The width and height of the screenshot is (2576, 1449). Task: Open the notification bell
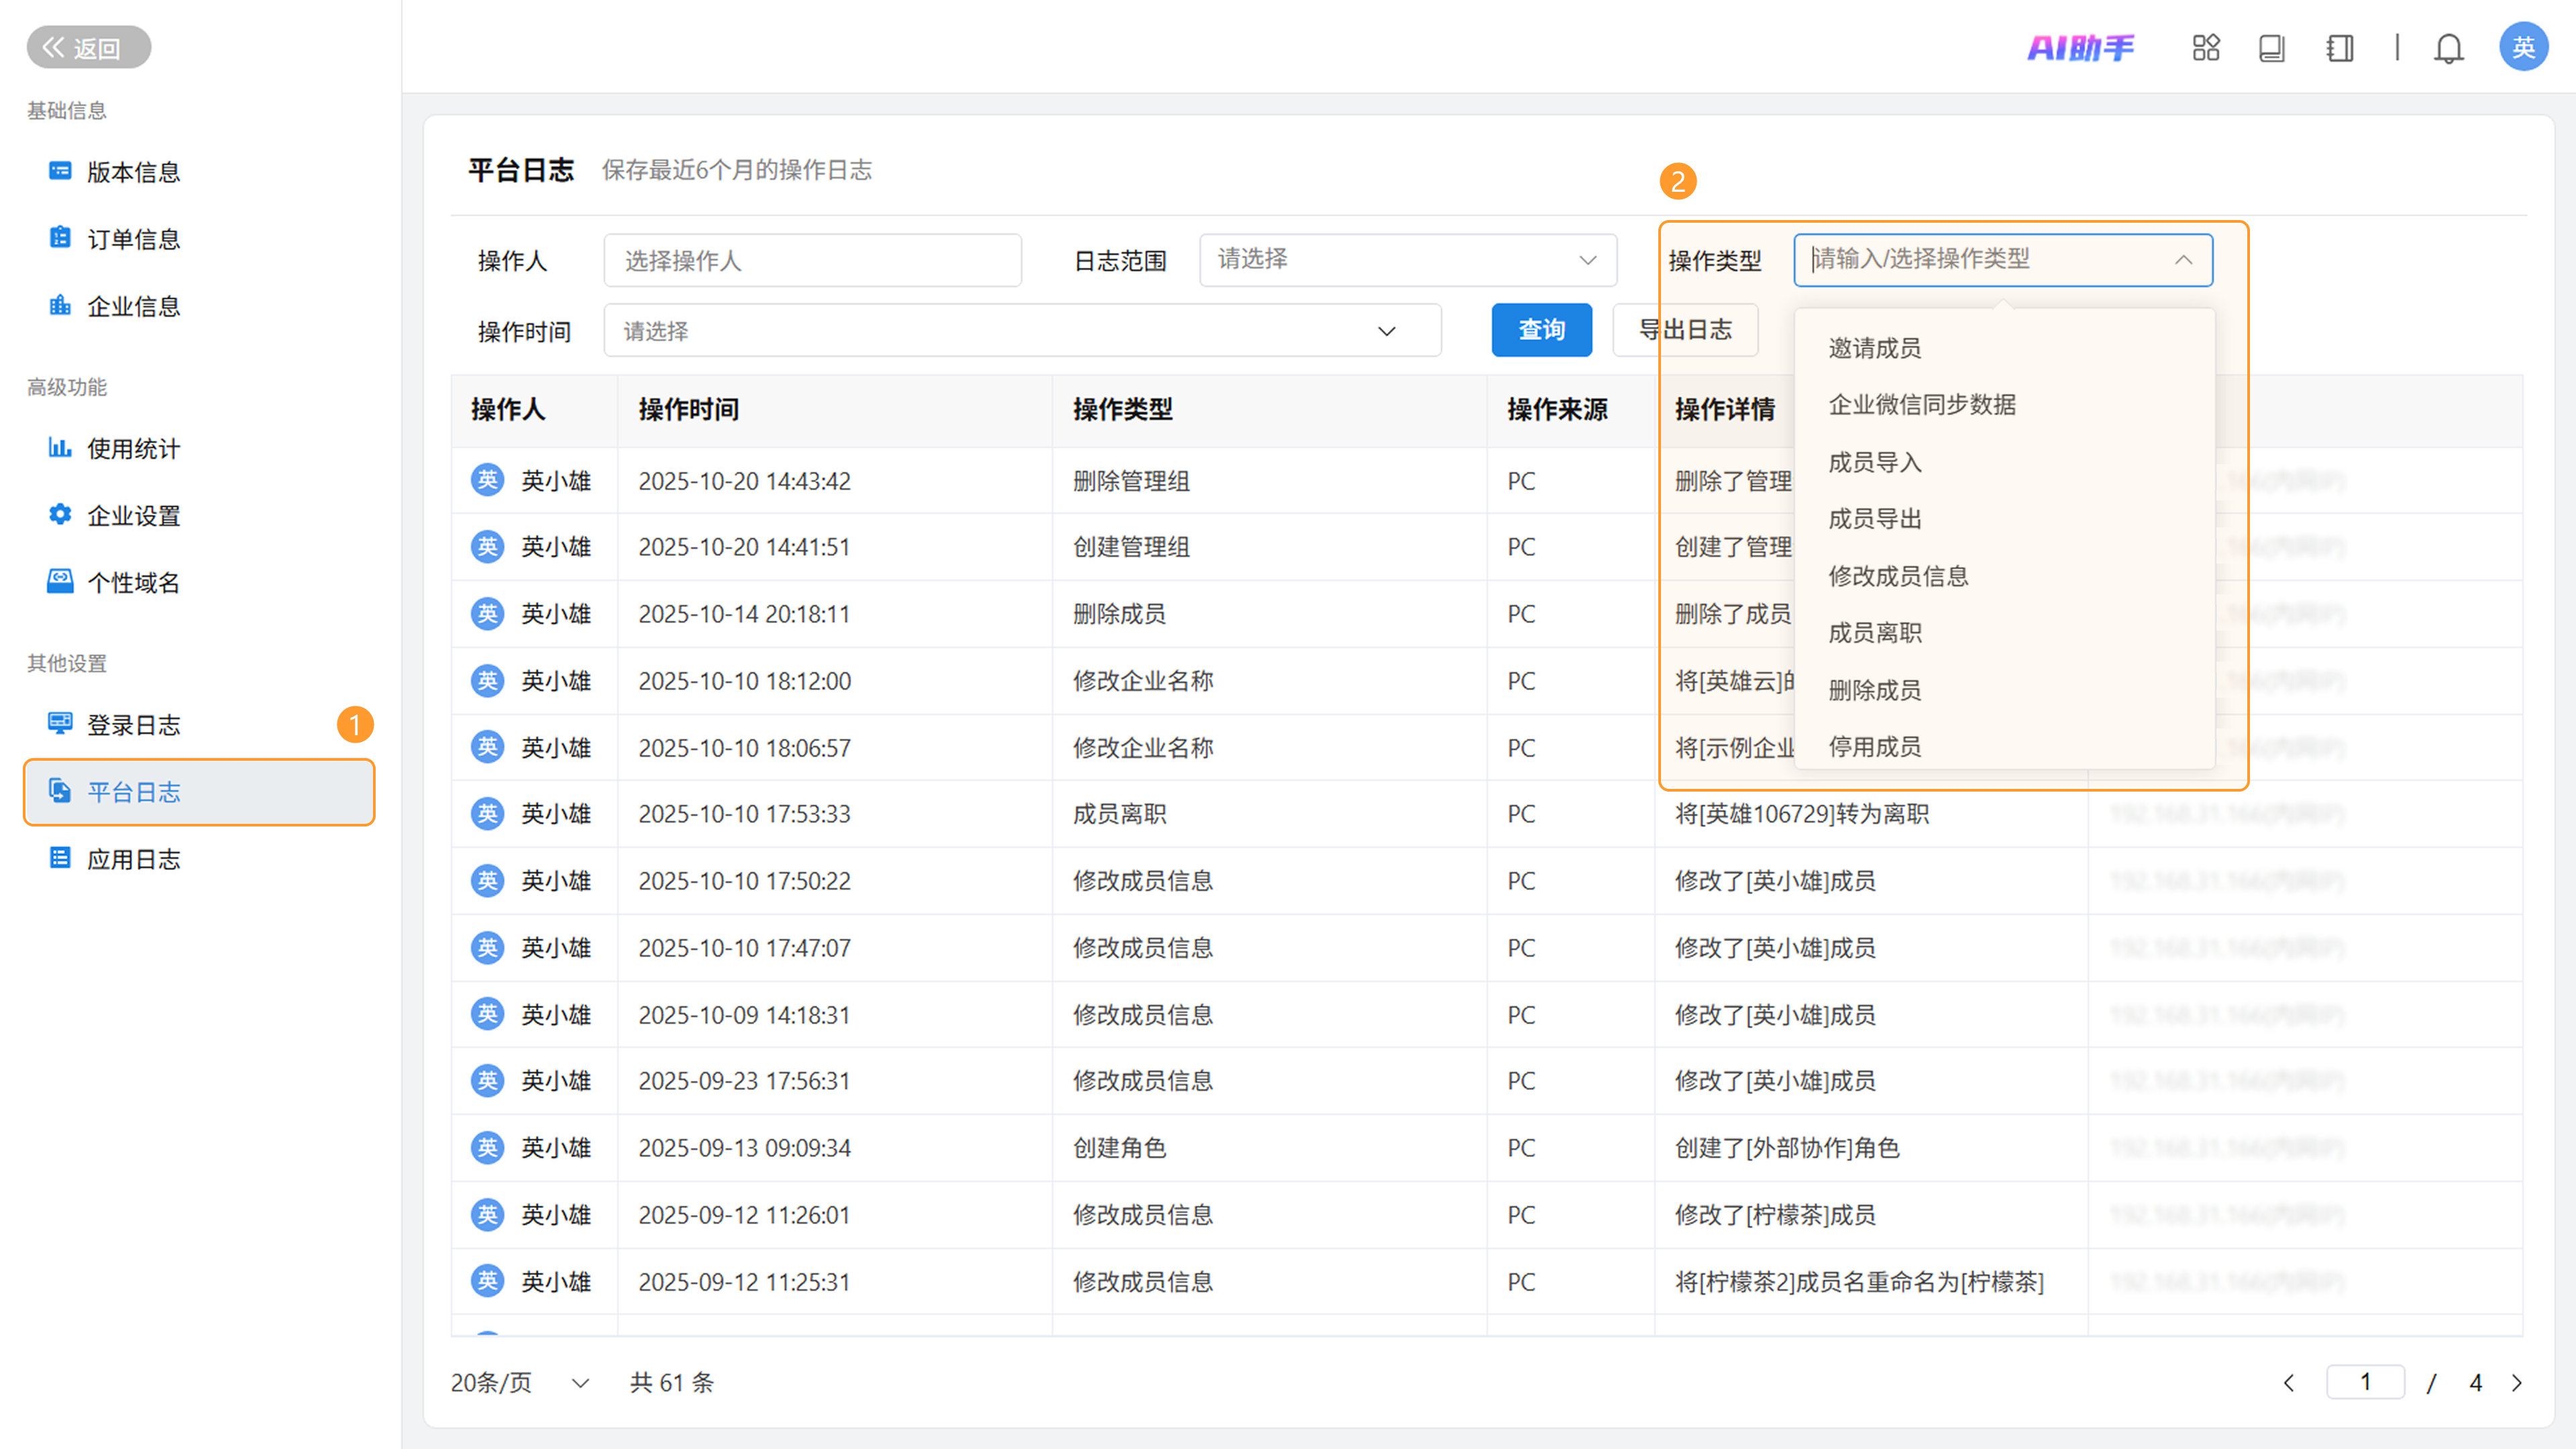pyautogui.click(x=2448, y=47)
